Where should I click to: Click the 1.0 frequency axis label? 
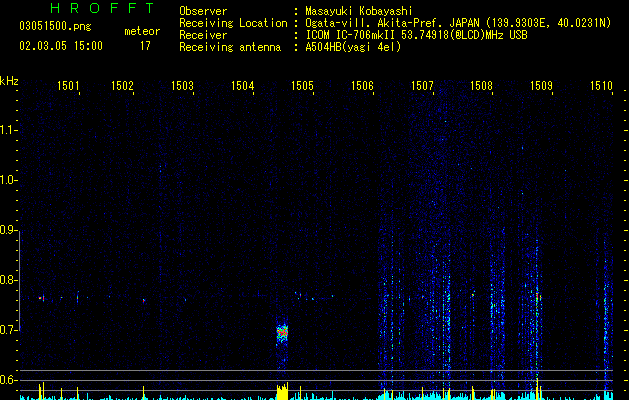(x=7, y=180)
